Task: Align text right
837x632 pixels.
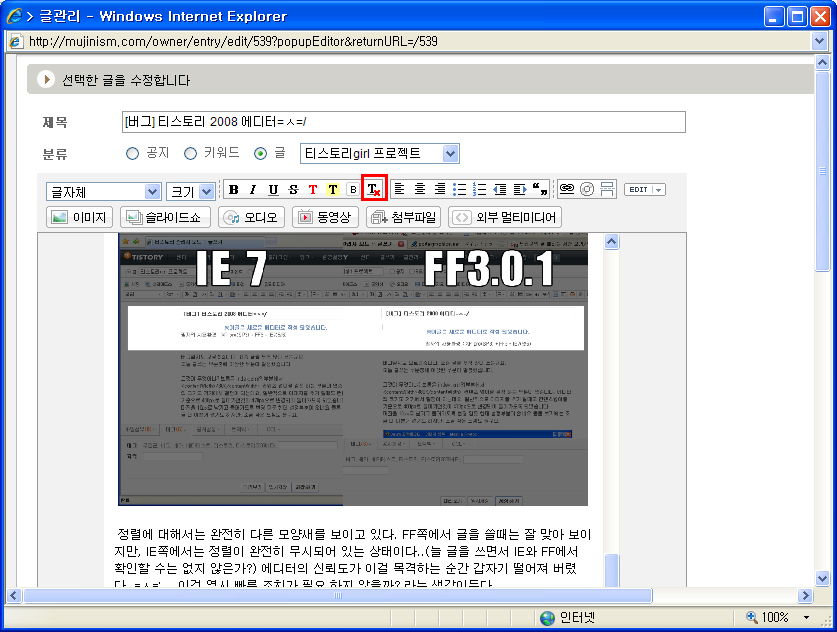Action: pyautogui.click(x=440, y=189)
